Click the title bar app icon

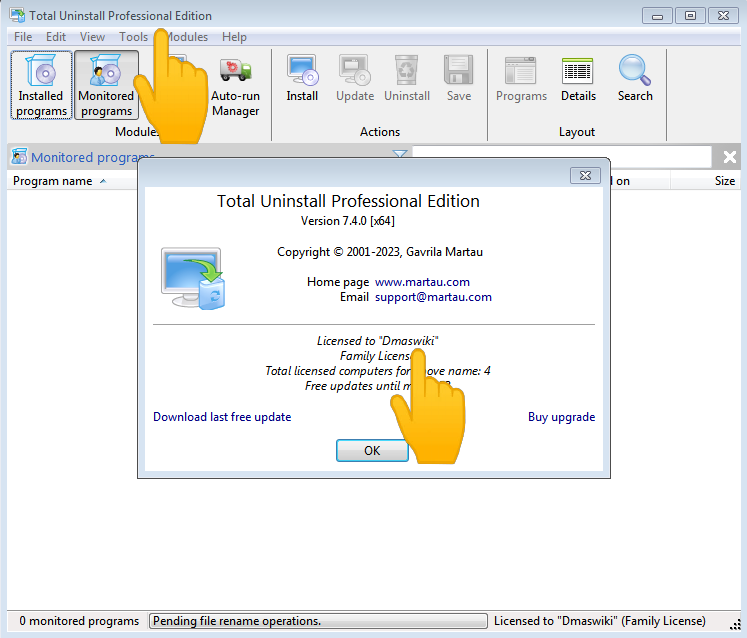pyautogui.click(x=17, y=15)
